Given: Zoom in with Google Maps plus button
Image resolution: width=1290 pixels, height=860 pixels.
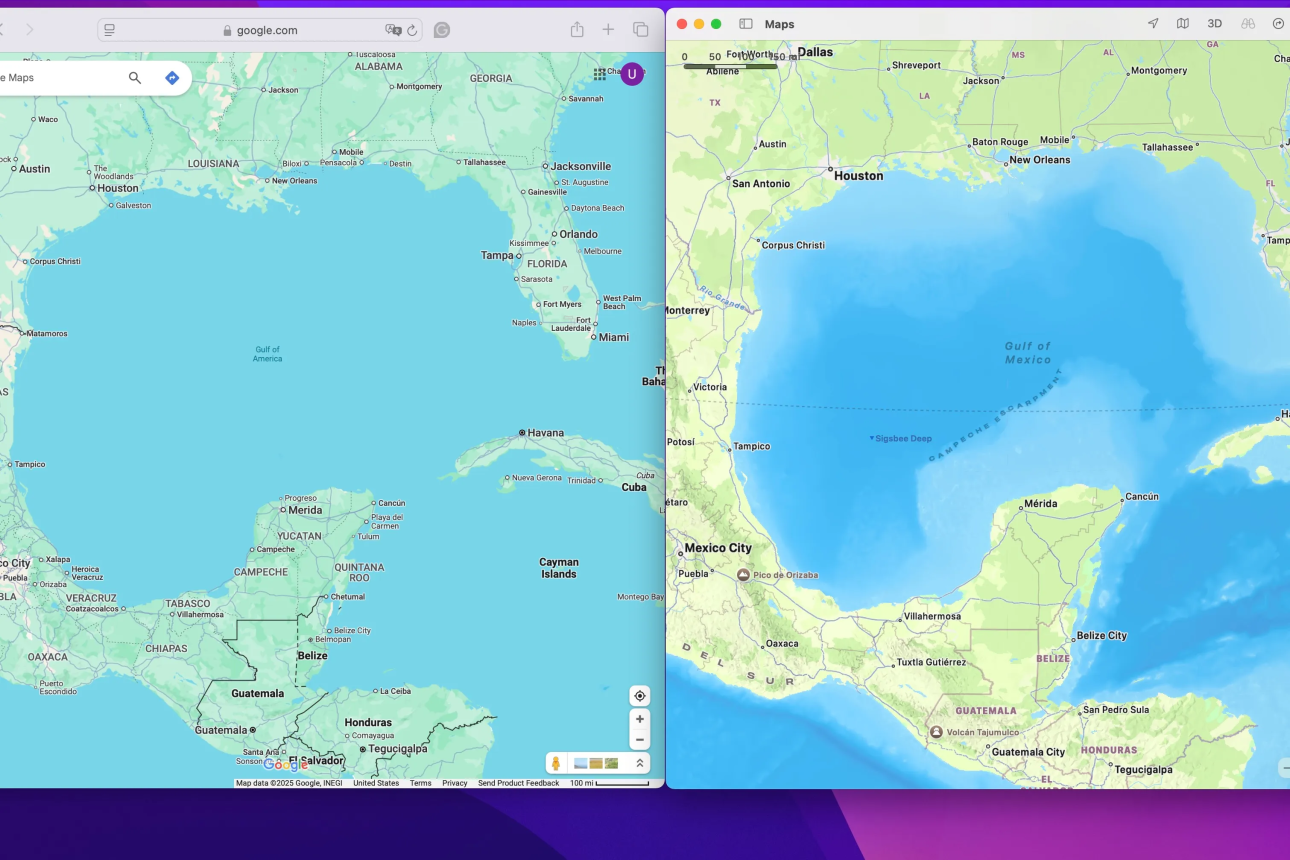Looking at the screenshot, I should [640, 719].
